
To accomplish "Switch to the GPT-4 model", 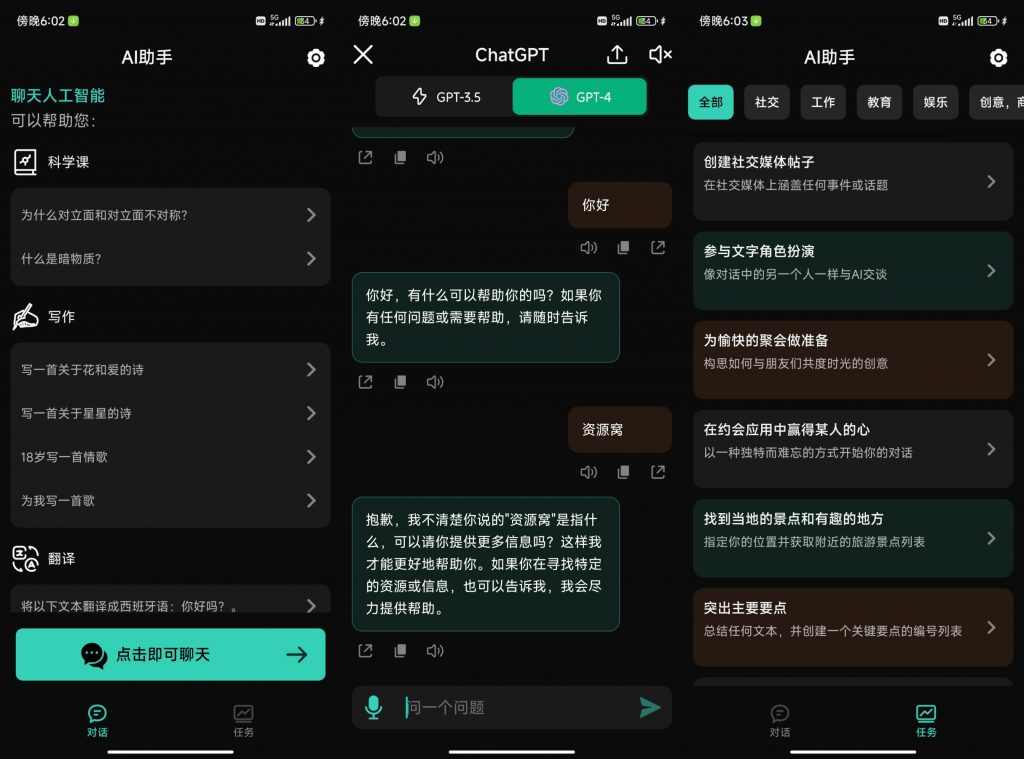I will click(x=580, y=97).
